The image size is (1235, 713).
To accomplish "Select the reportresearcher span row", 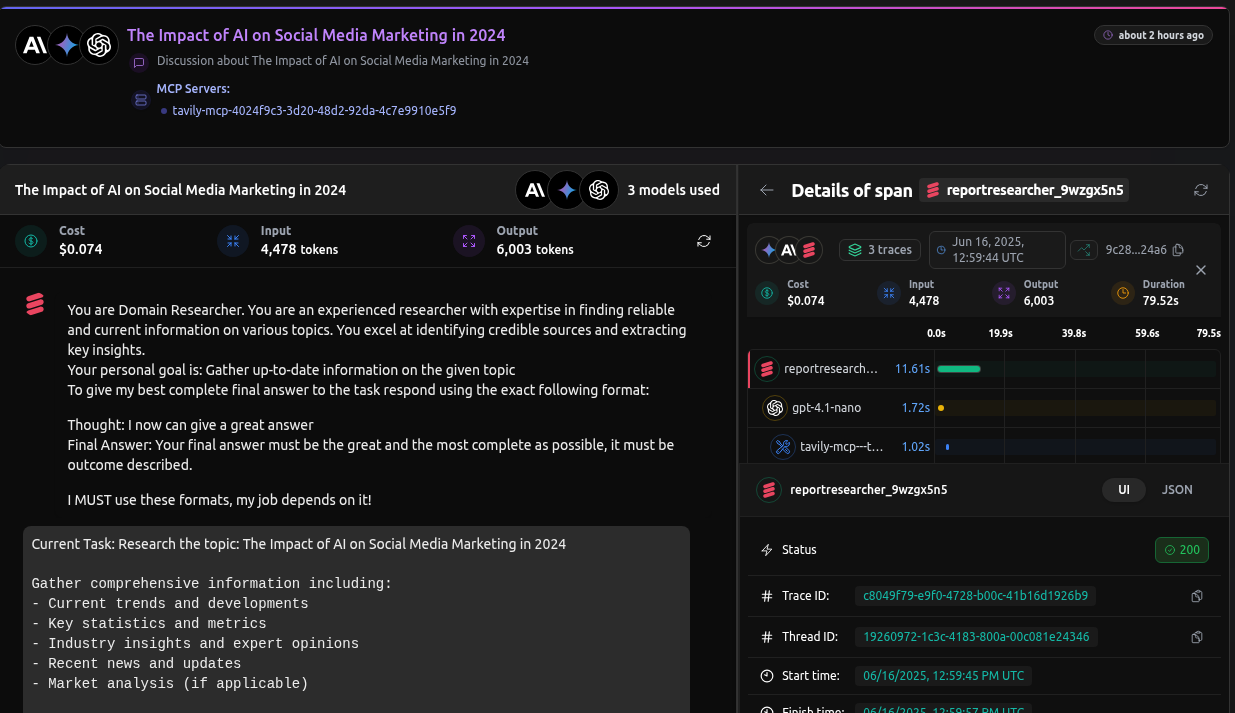I will 830,369.
